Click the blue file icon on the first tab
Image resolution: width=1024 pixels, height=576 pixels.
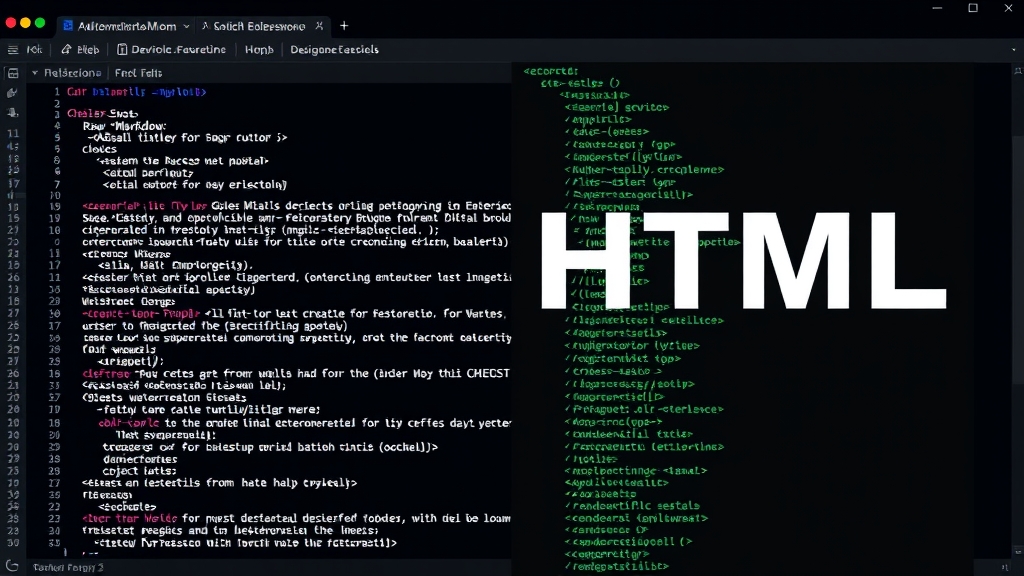pyautogui.click(x=68, y=25)
